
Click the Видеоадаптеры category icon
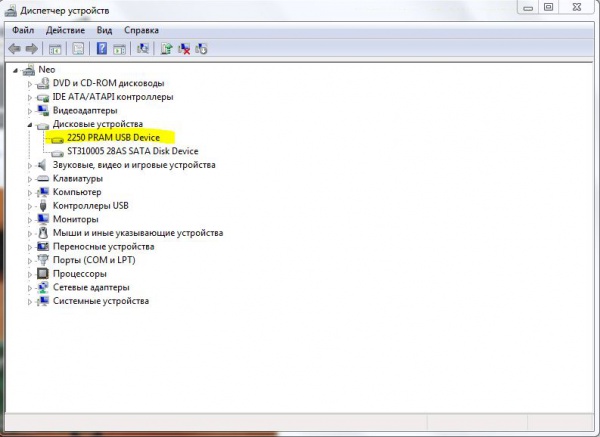(x=43, y=111)
